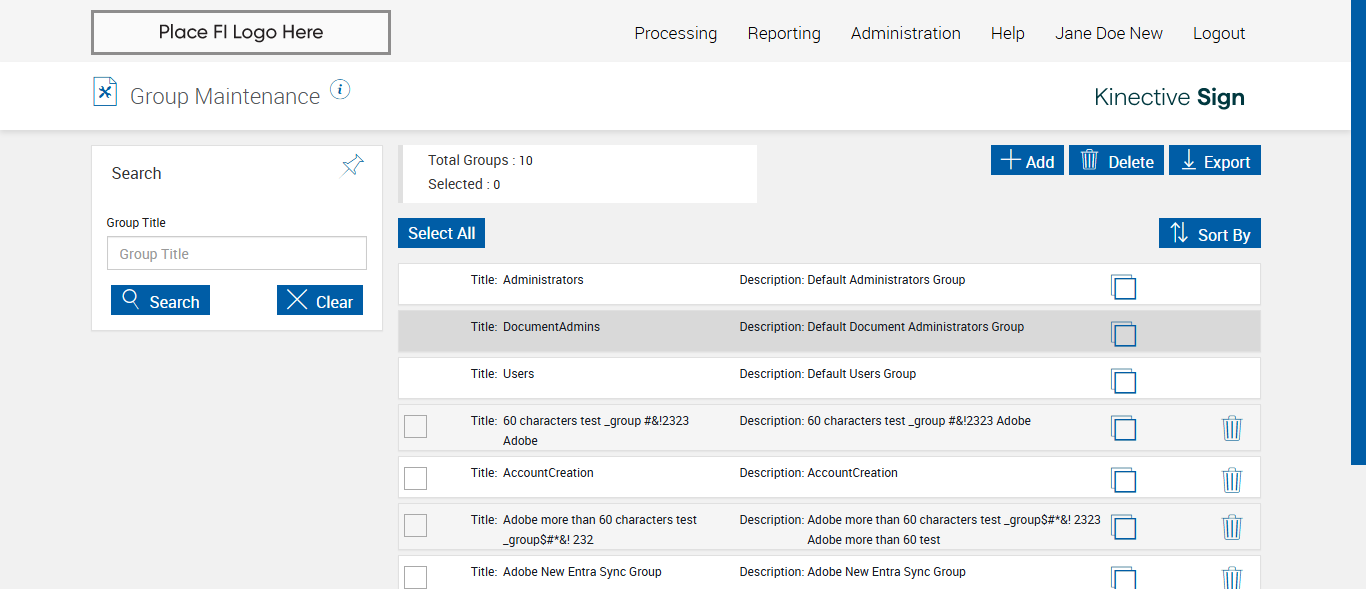Click the copy icon for Users group
Screen dimensions: 1366x589
(1124, 381)
